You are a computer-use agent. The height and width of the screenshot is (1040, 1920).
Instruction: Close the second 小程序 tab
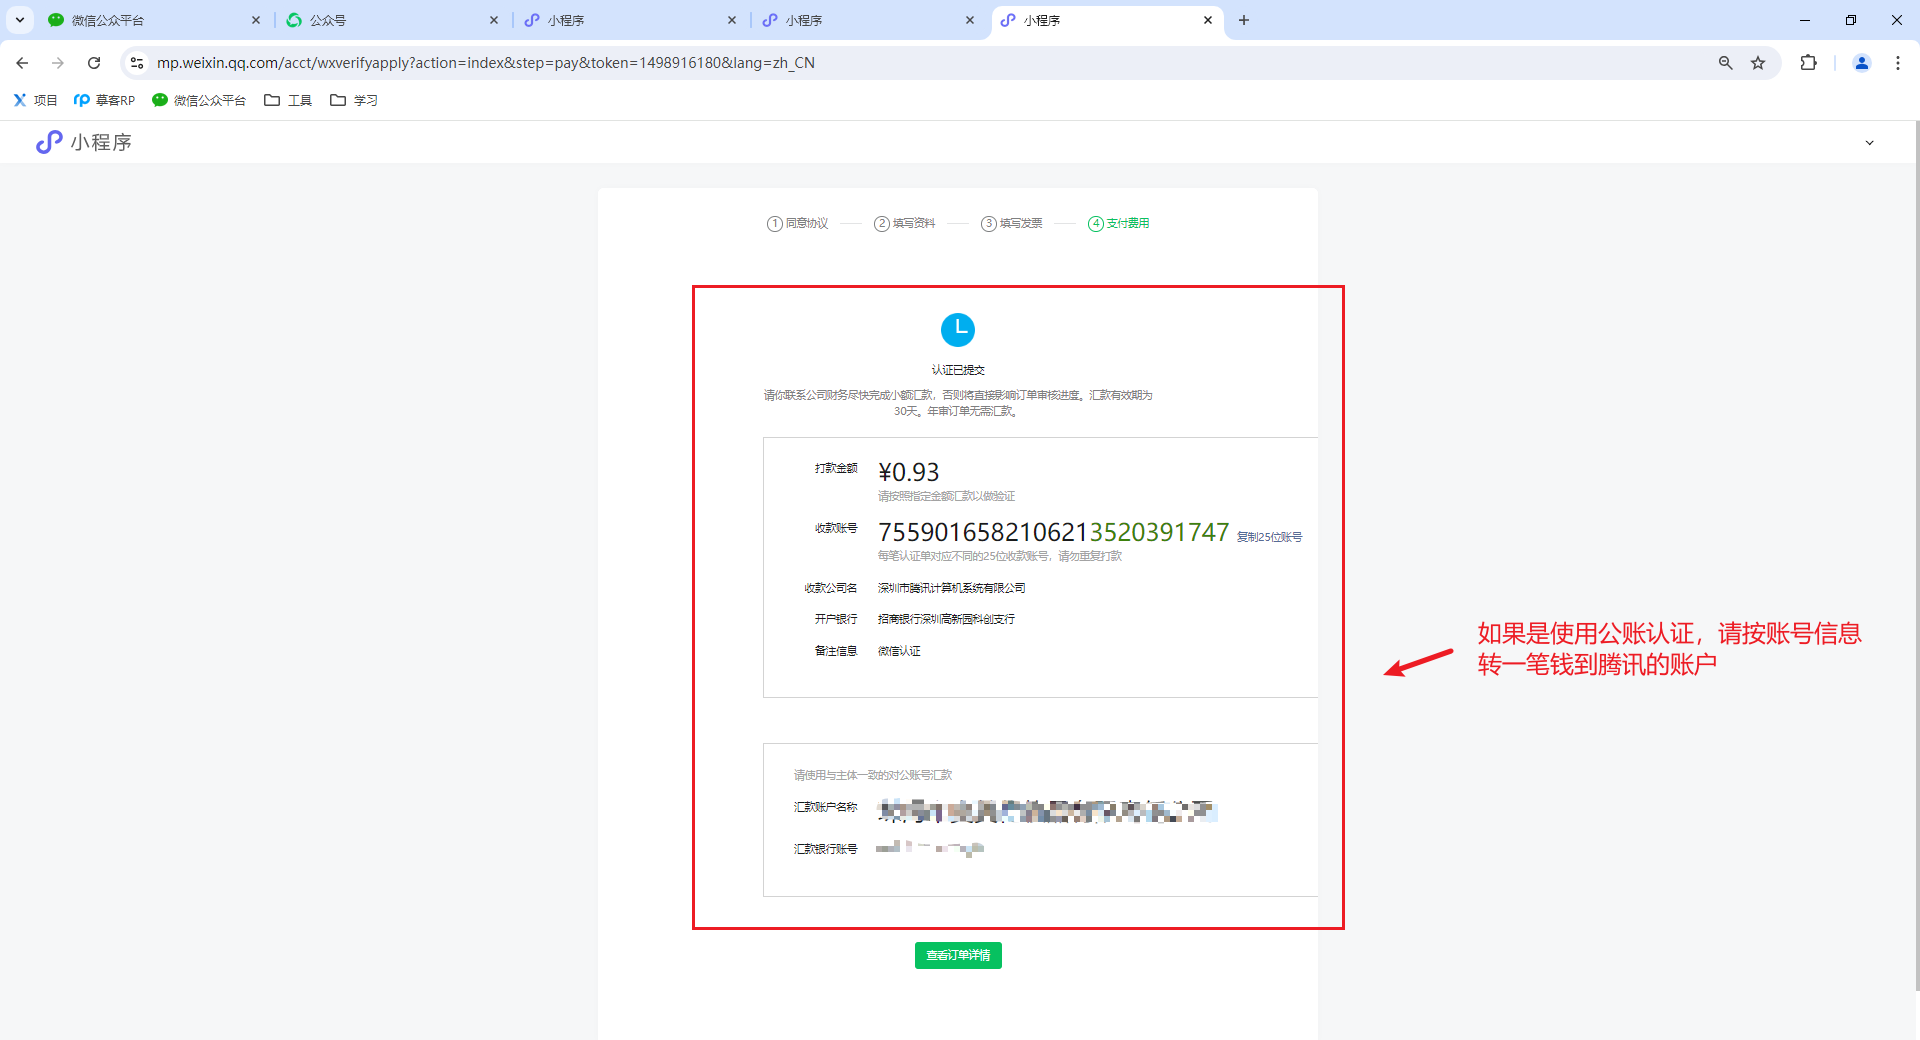click(x=970, y=20)
